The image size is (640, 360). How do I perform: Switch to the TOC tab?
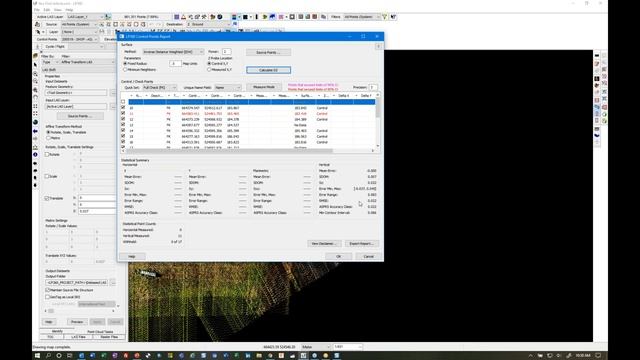point(51,337)
